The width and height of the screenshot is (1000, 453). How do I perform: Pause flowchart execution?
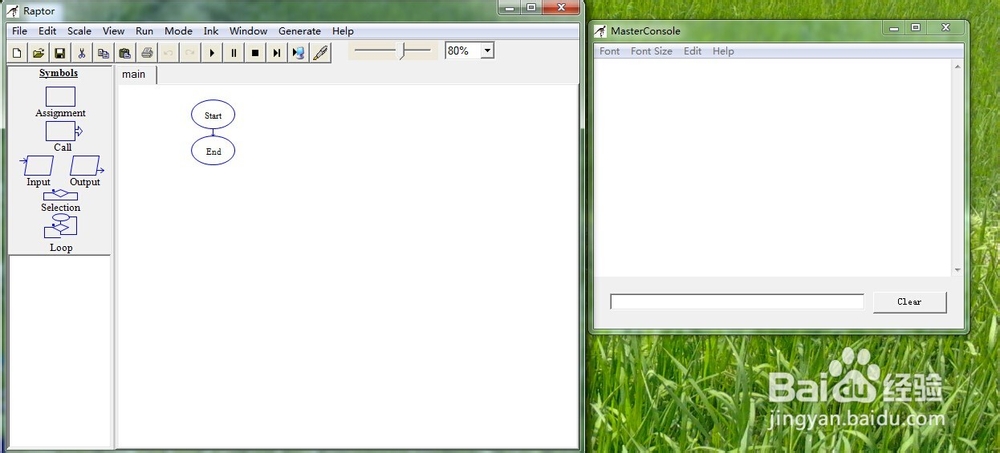pos(233,53)
